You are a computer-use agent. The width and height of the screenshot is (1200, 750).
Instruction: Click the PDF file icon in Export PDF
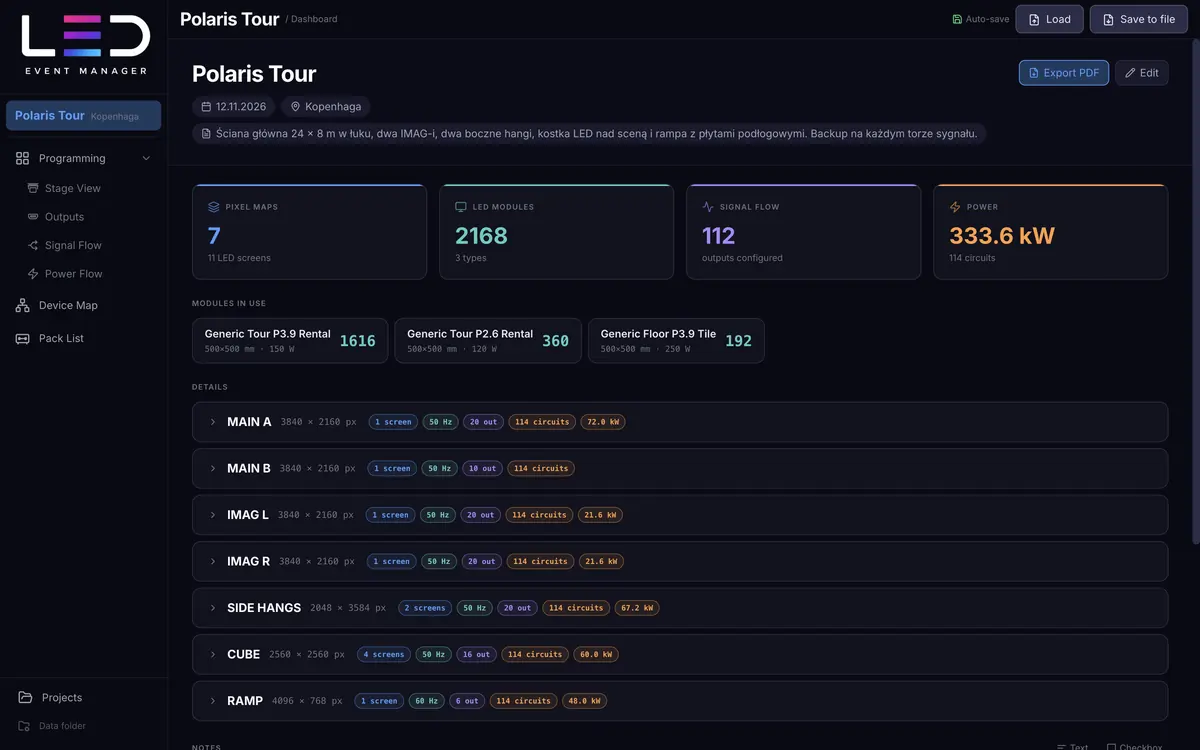pos(1034,73)
